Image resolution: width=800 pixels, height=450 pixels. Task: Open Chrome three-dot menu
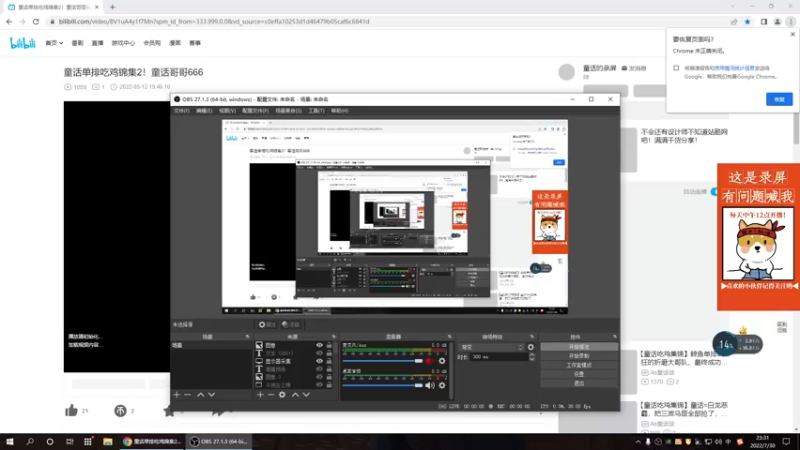click(x=791, y=21)
